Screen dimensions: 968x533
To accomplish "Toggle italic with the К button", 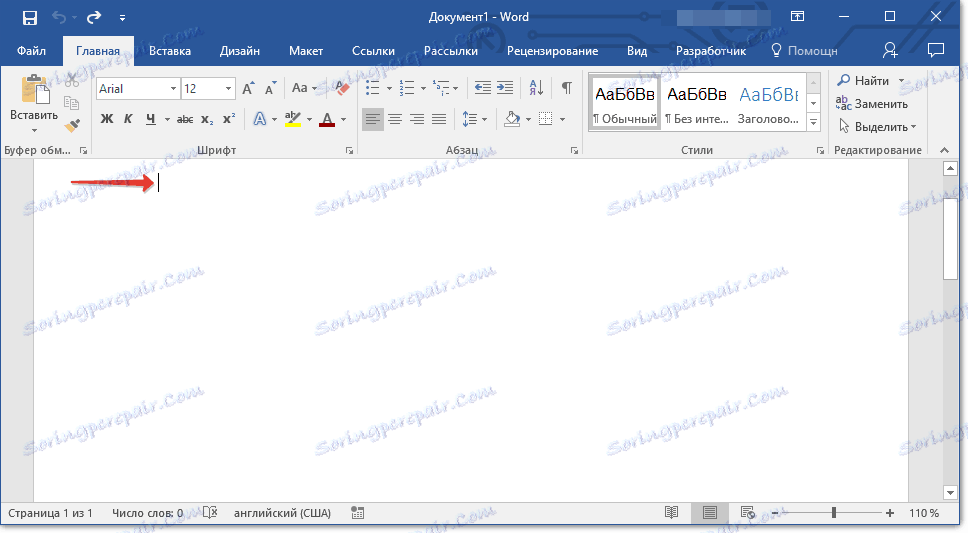I will coord(128,119).
